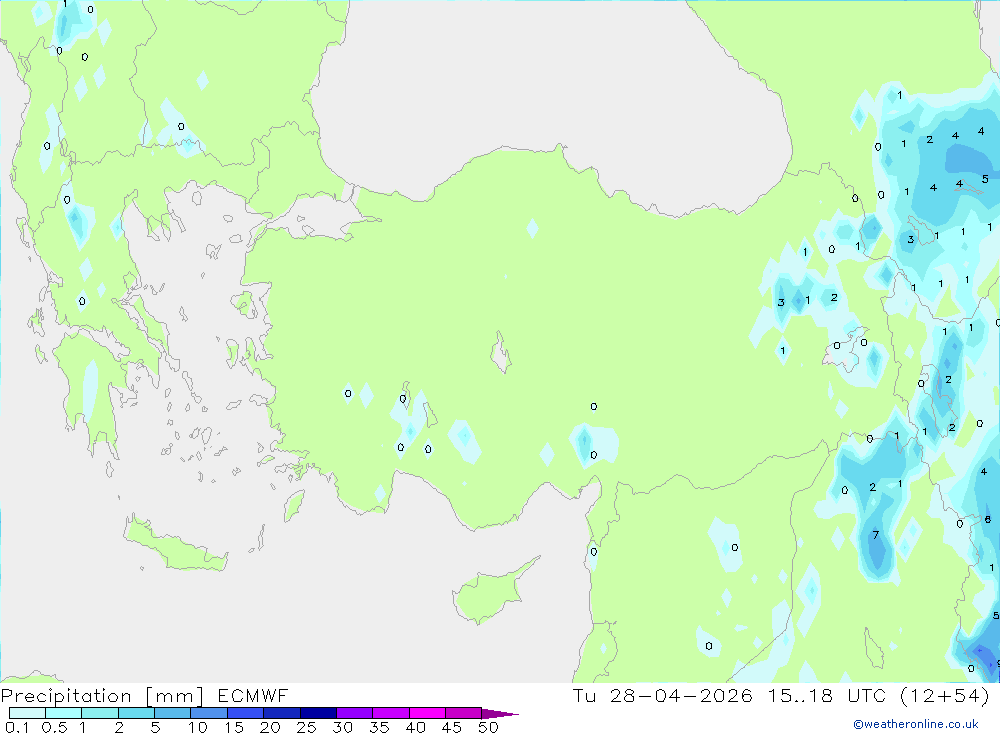1000x733 pixels.
Task: Click the island of Crete on the map
Action: (175, 544)
